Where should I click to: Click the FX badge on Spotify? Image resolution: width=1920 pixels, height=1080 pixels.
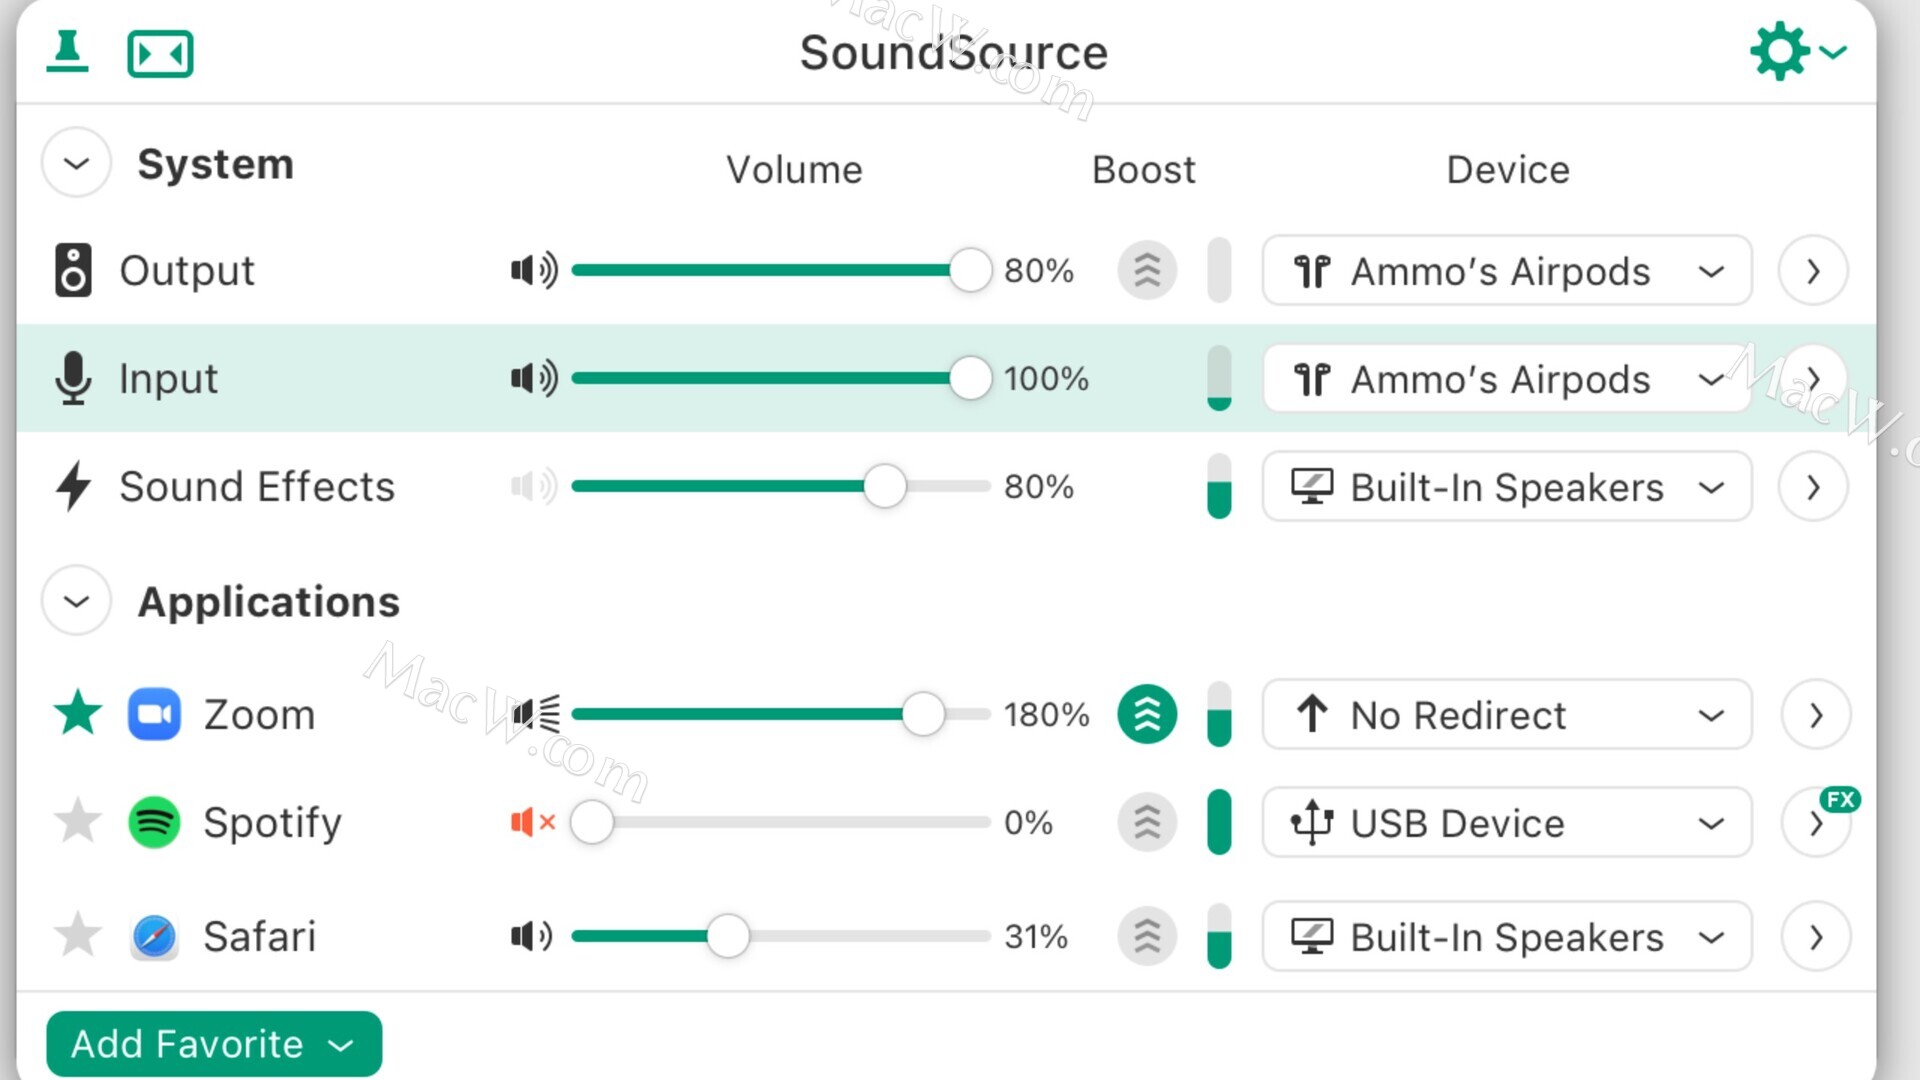coord(1840,799)
